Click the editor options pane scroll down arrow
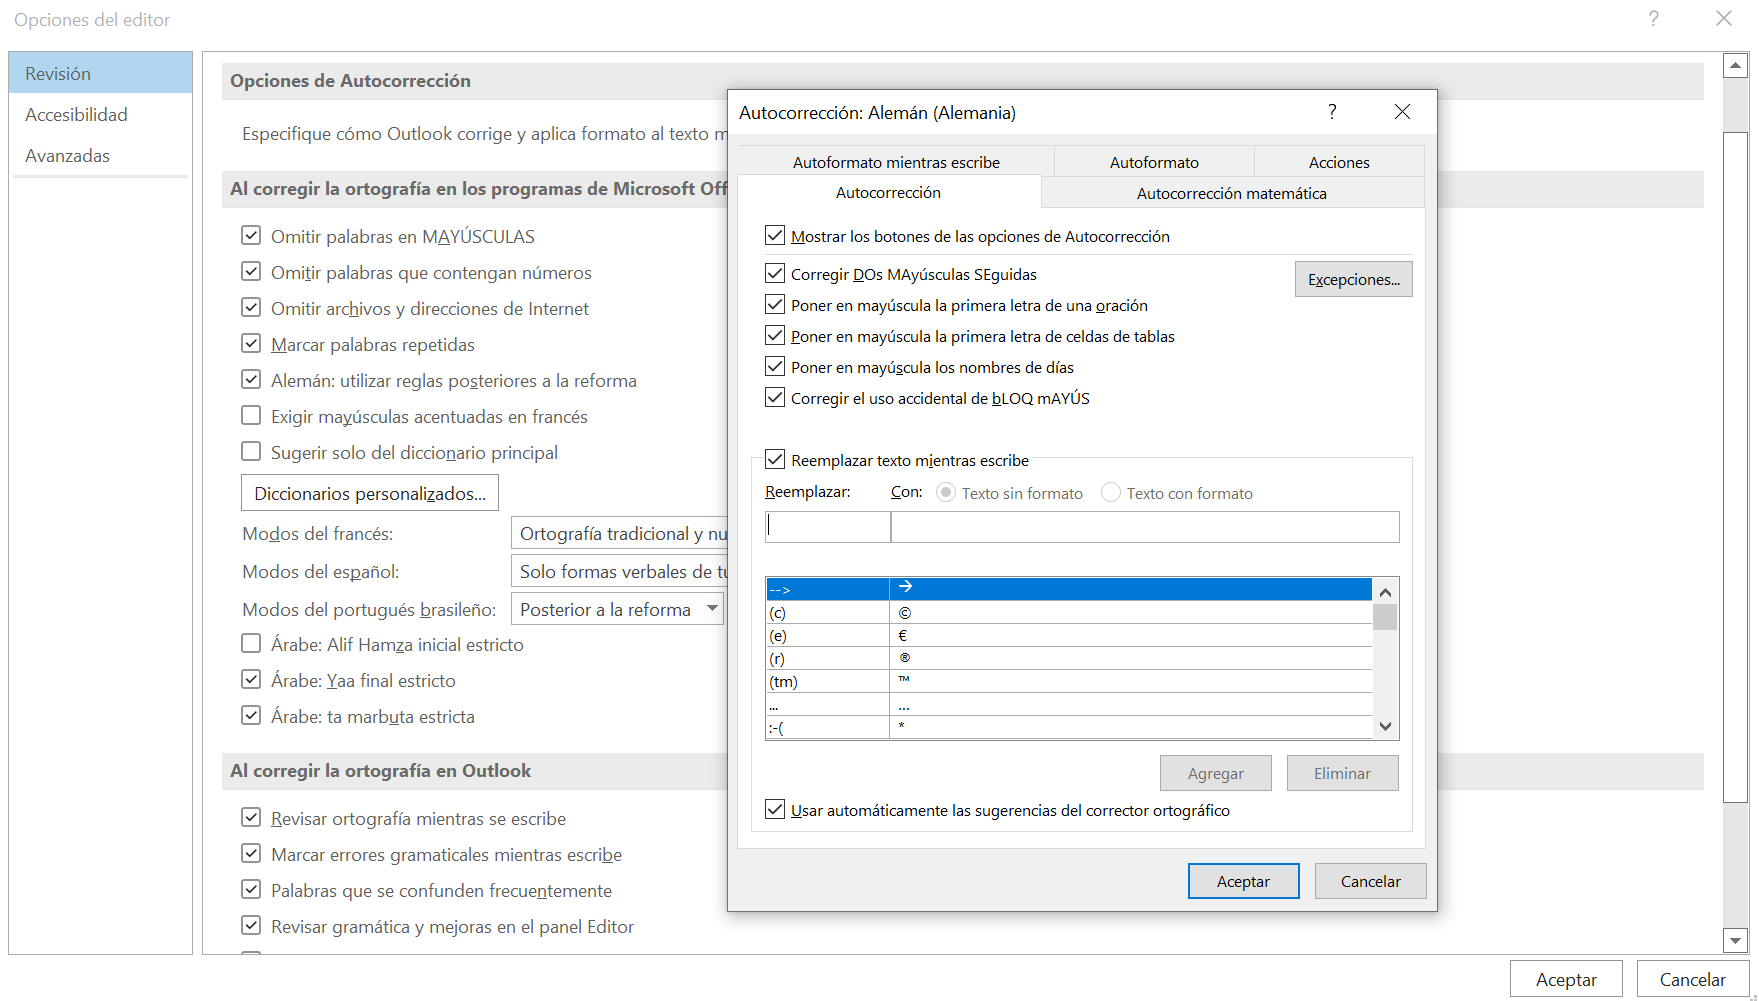 tap(1736, 940)
